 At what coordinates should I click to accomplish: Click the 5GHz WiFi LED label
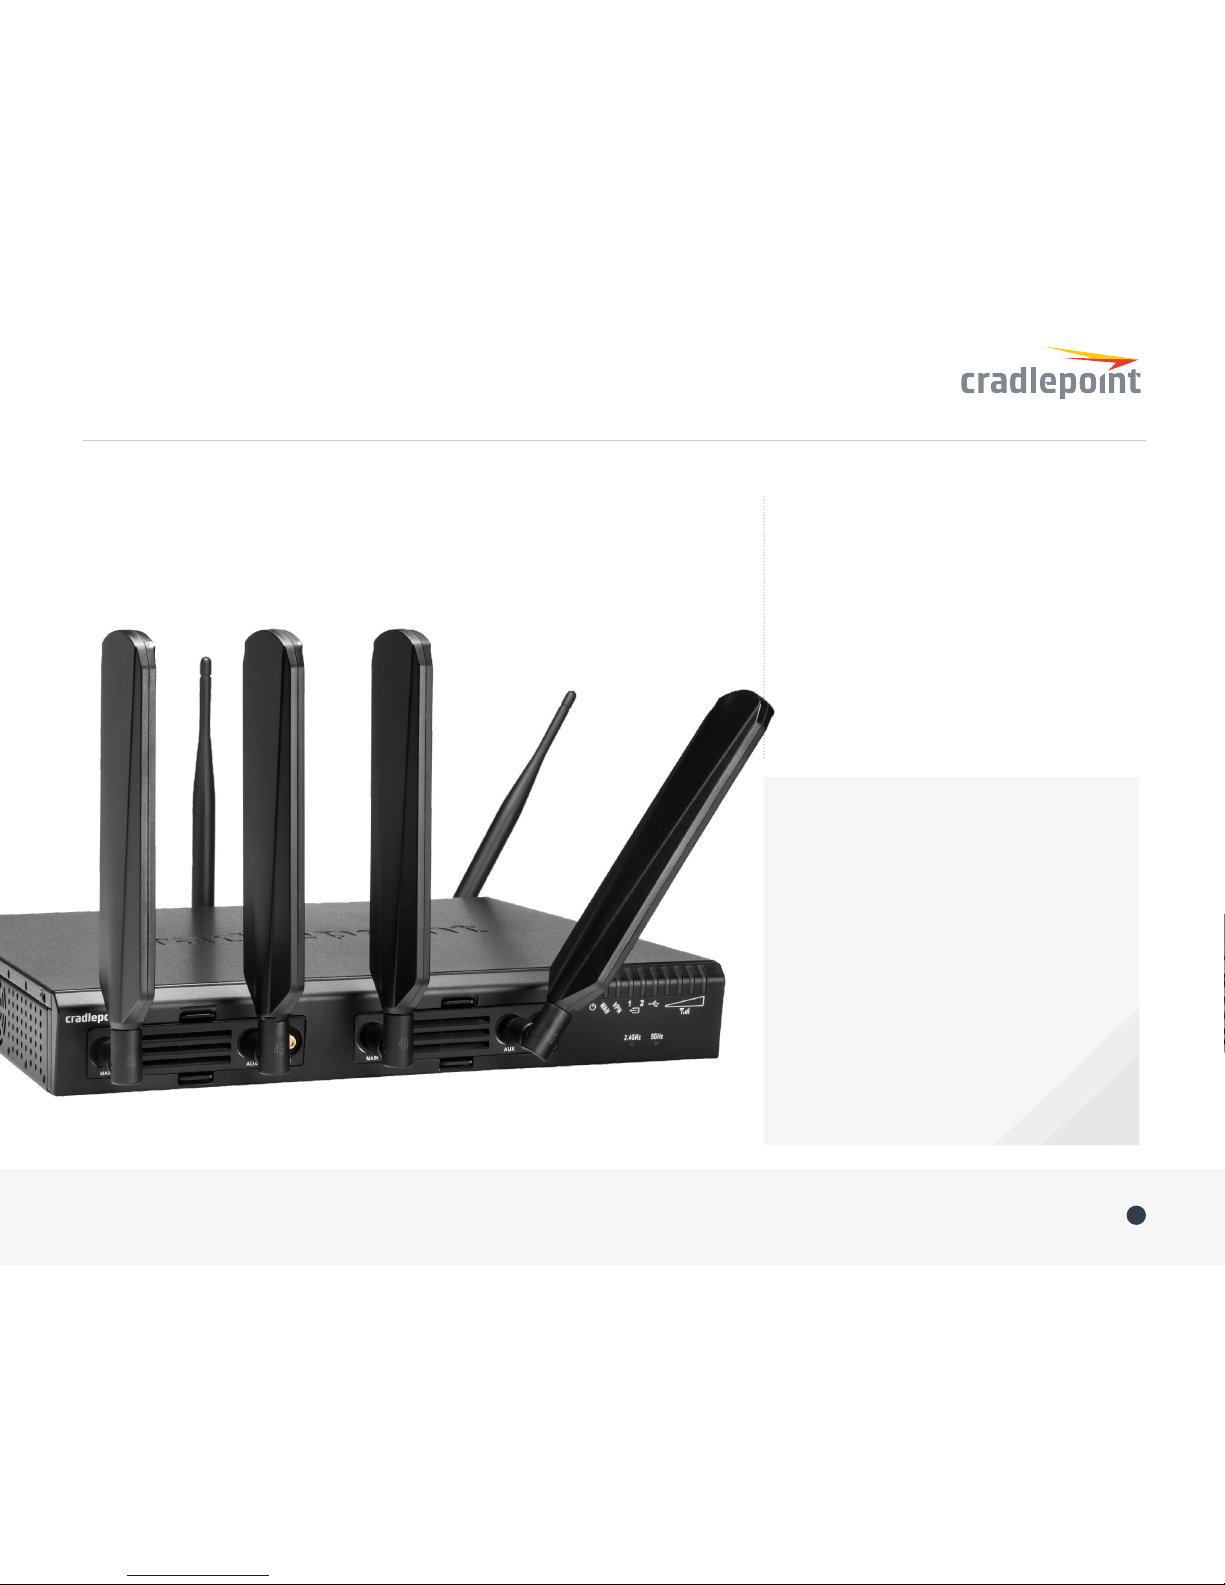657,1037
